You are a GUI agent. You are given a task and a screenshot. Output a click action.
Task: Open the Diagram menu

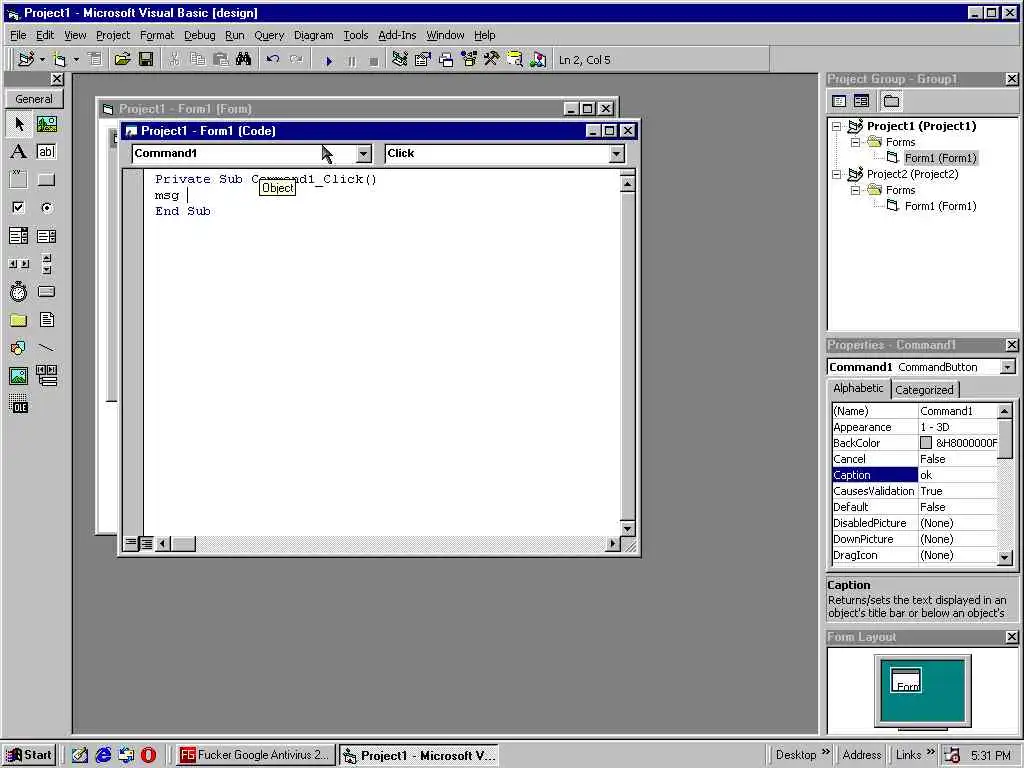(313, 35)
